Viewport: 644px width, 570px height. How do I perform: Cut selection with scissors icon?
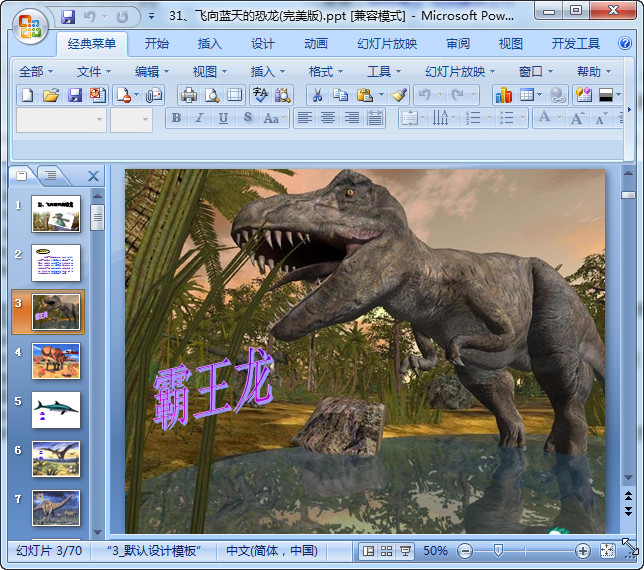click(317, 95)
